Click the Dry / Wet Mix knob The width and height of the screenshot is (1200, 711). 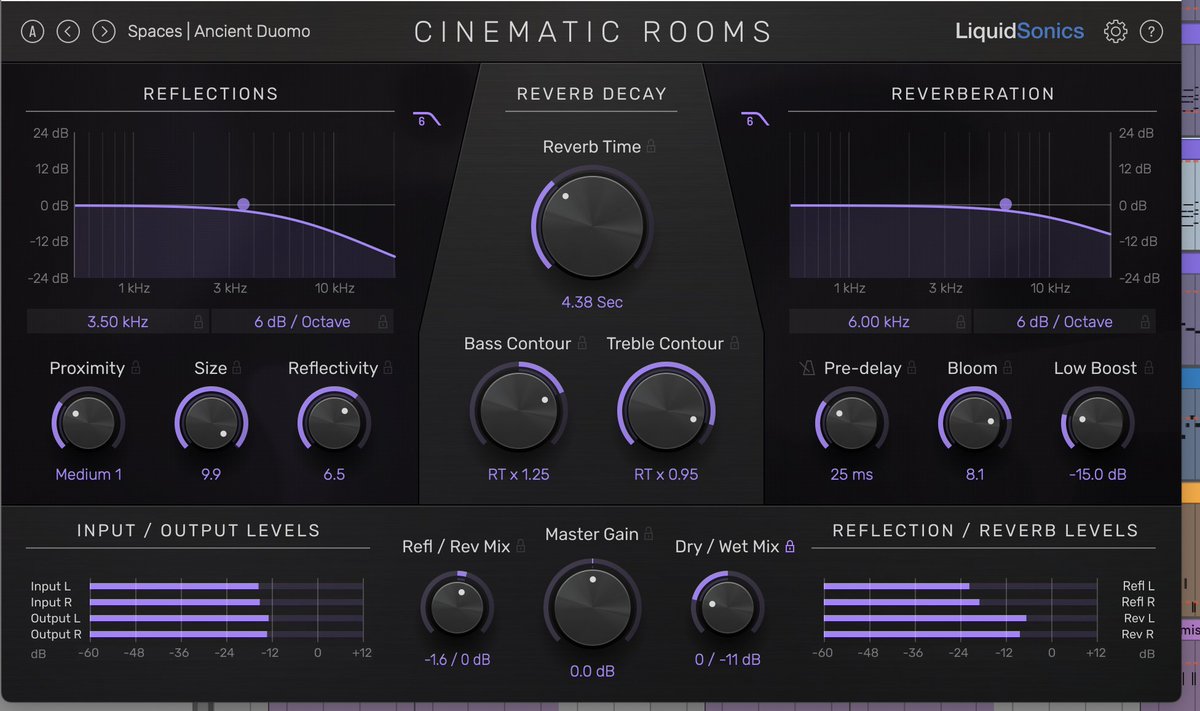727,606
